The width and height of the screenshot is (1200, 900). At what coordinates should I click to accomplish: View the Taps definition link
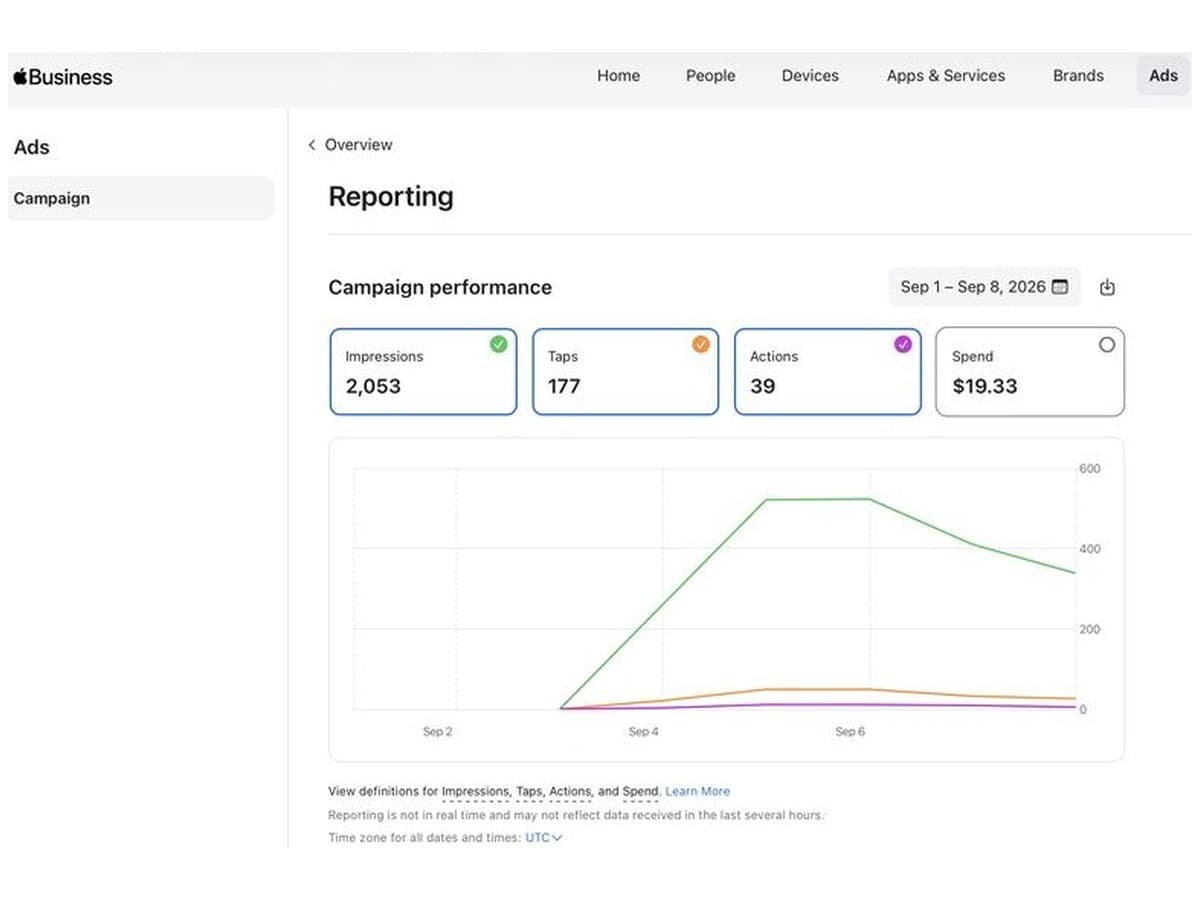tap(530, 791)
